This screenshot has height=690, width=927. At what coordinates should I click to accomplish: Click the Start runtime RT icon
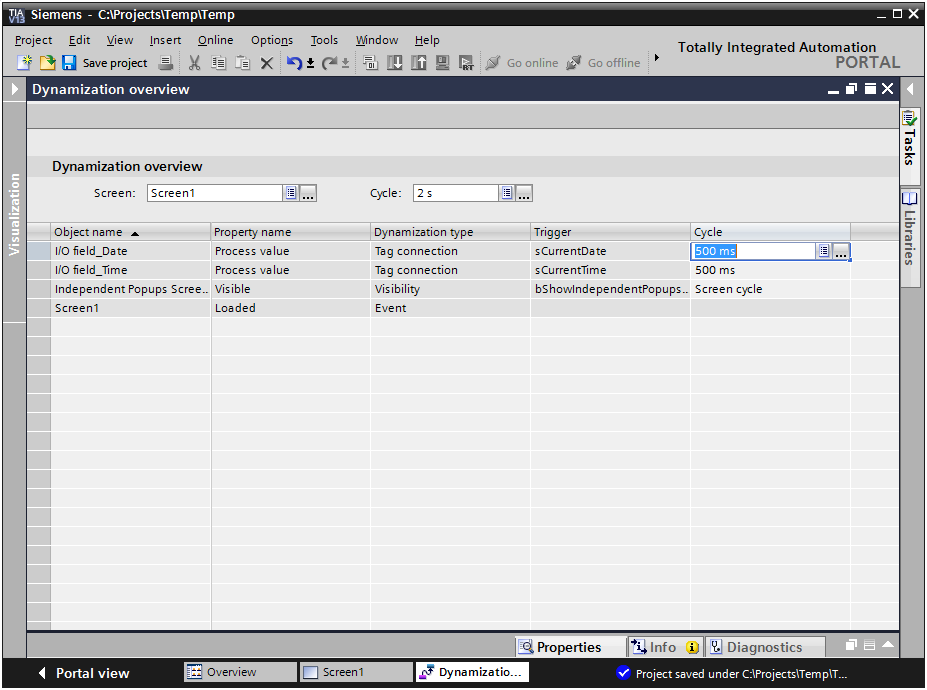pos(466,63)
